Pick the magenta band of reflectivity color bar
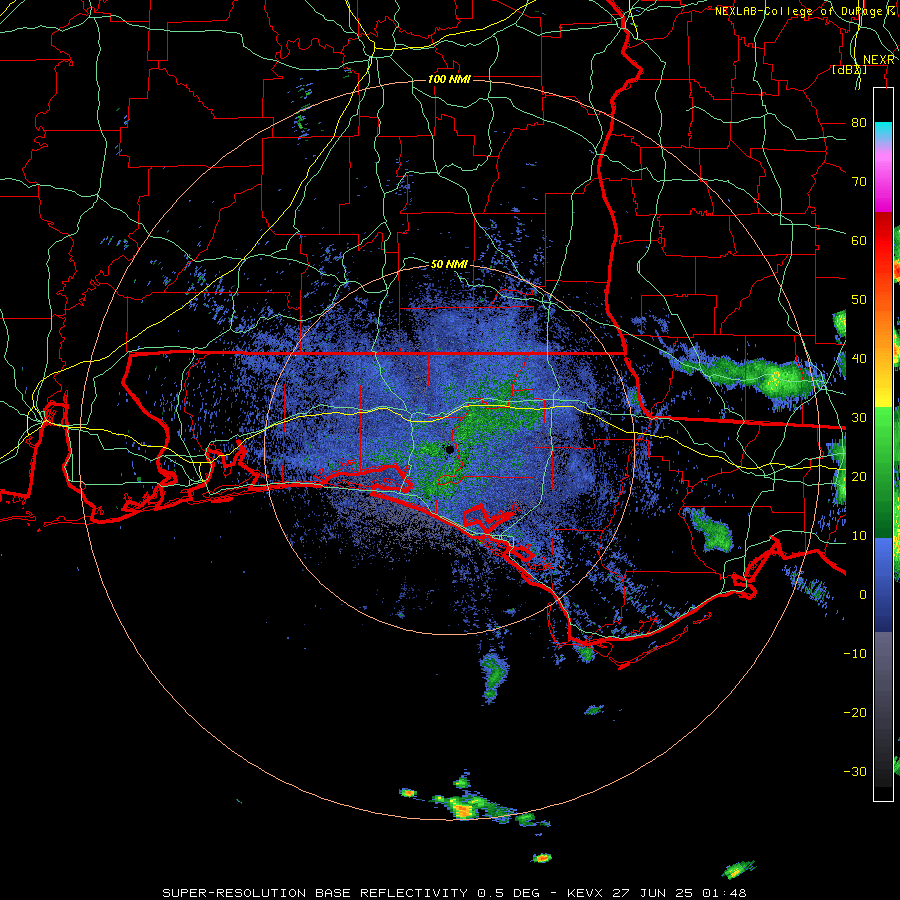Screen dimensions: 900x900 tap(883, 184)
